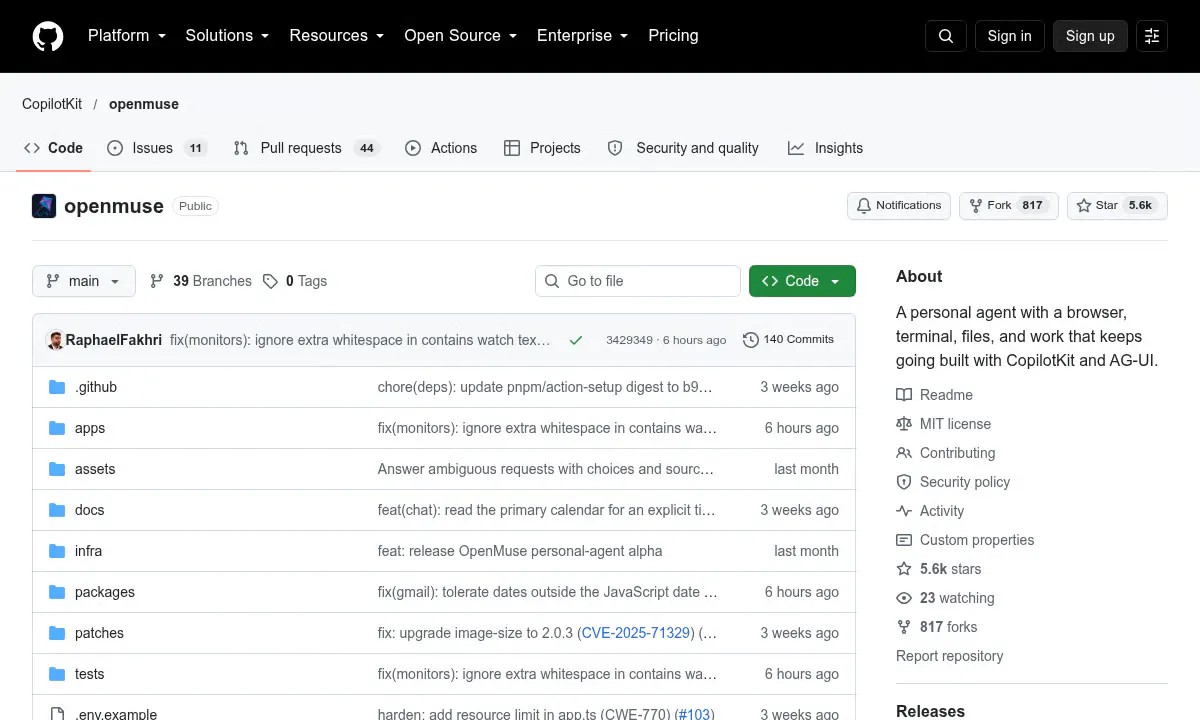Click the pulse icon beside Activity
Image resolution: width=1200 pixels, height=720 pixels.
(904, 511)
